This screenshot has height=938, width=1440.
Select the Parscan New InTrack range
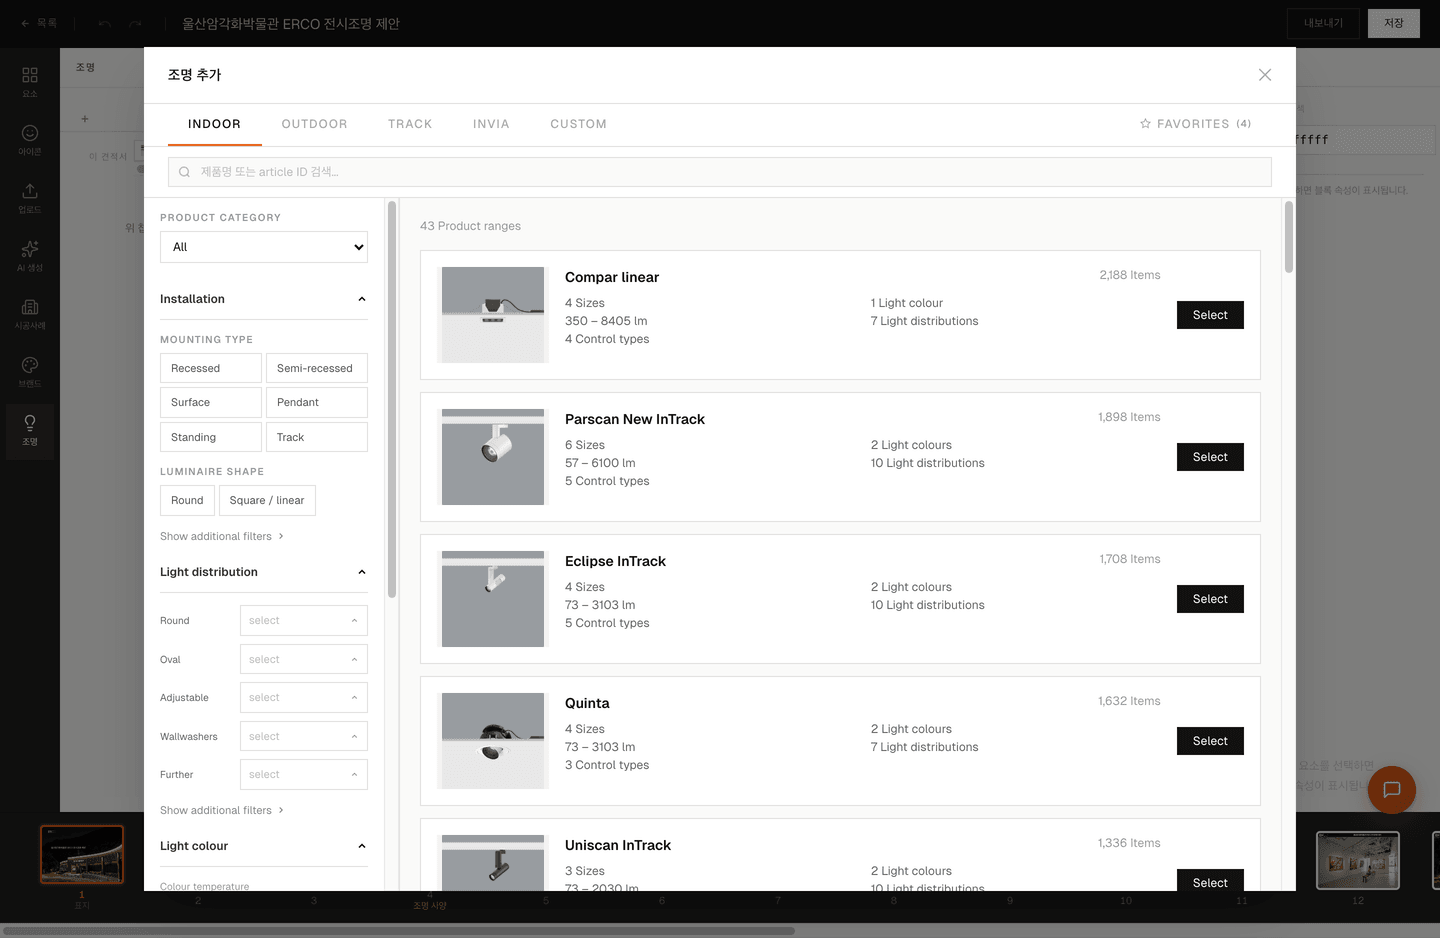1210,457
